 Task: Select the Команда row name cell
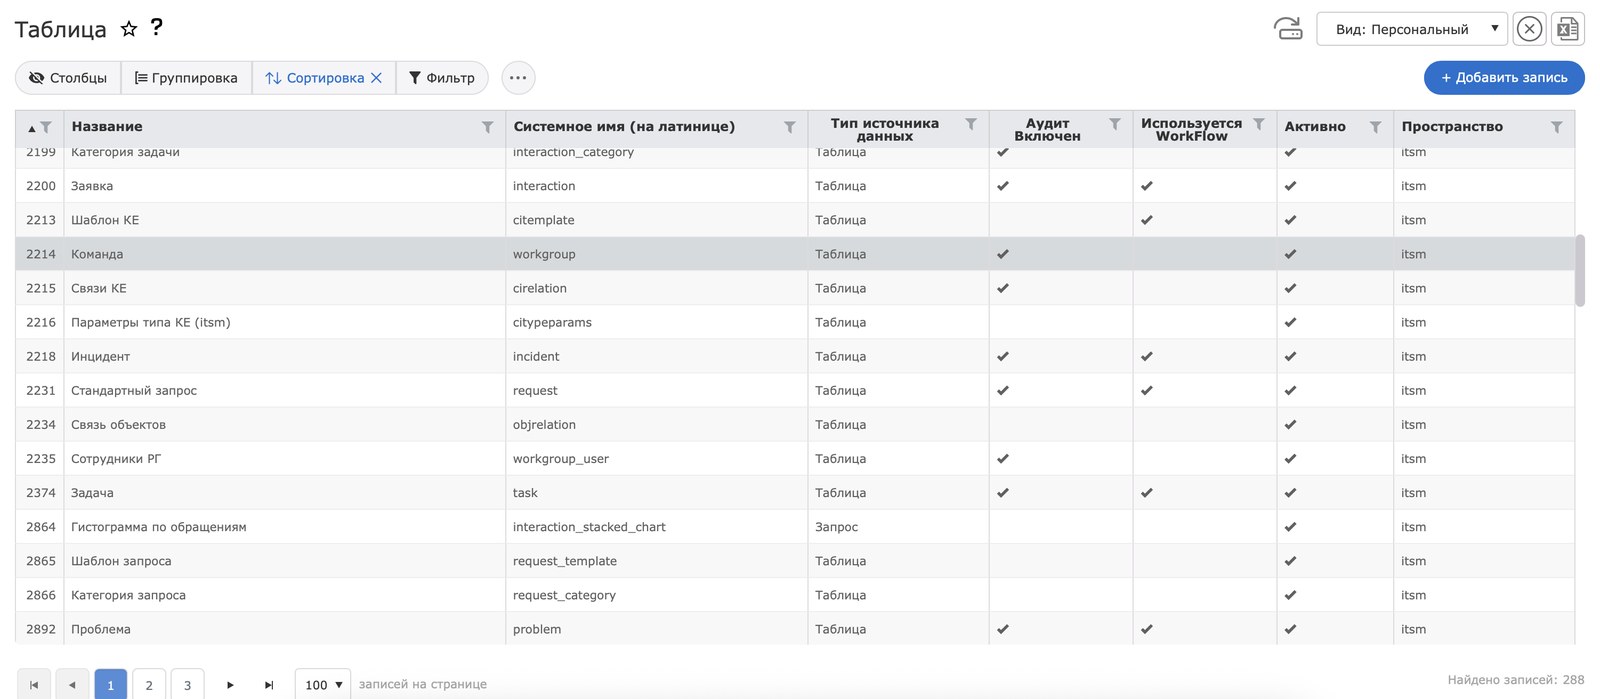coord(285,254)
